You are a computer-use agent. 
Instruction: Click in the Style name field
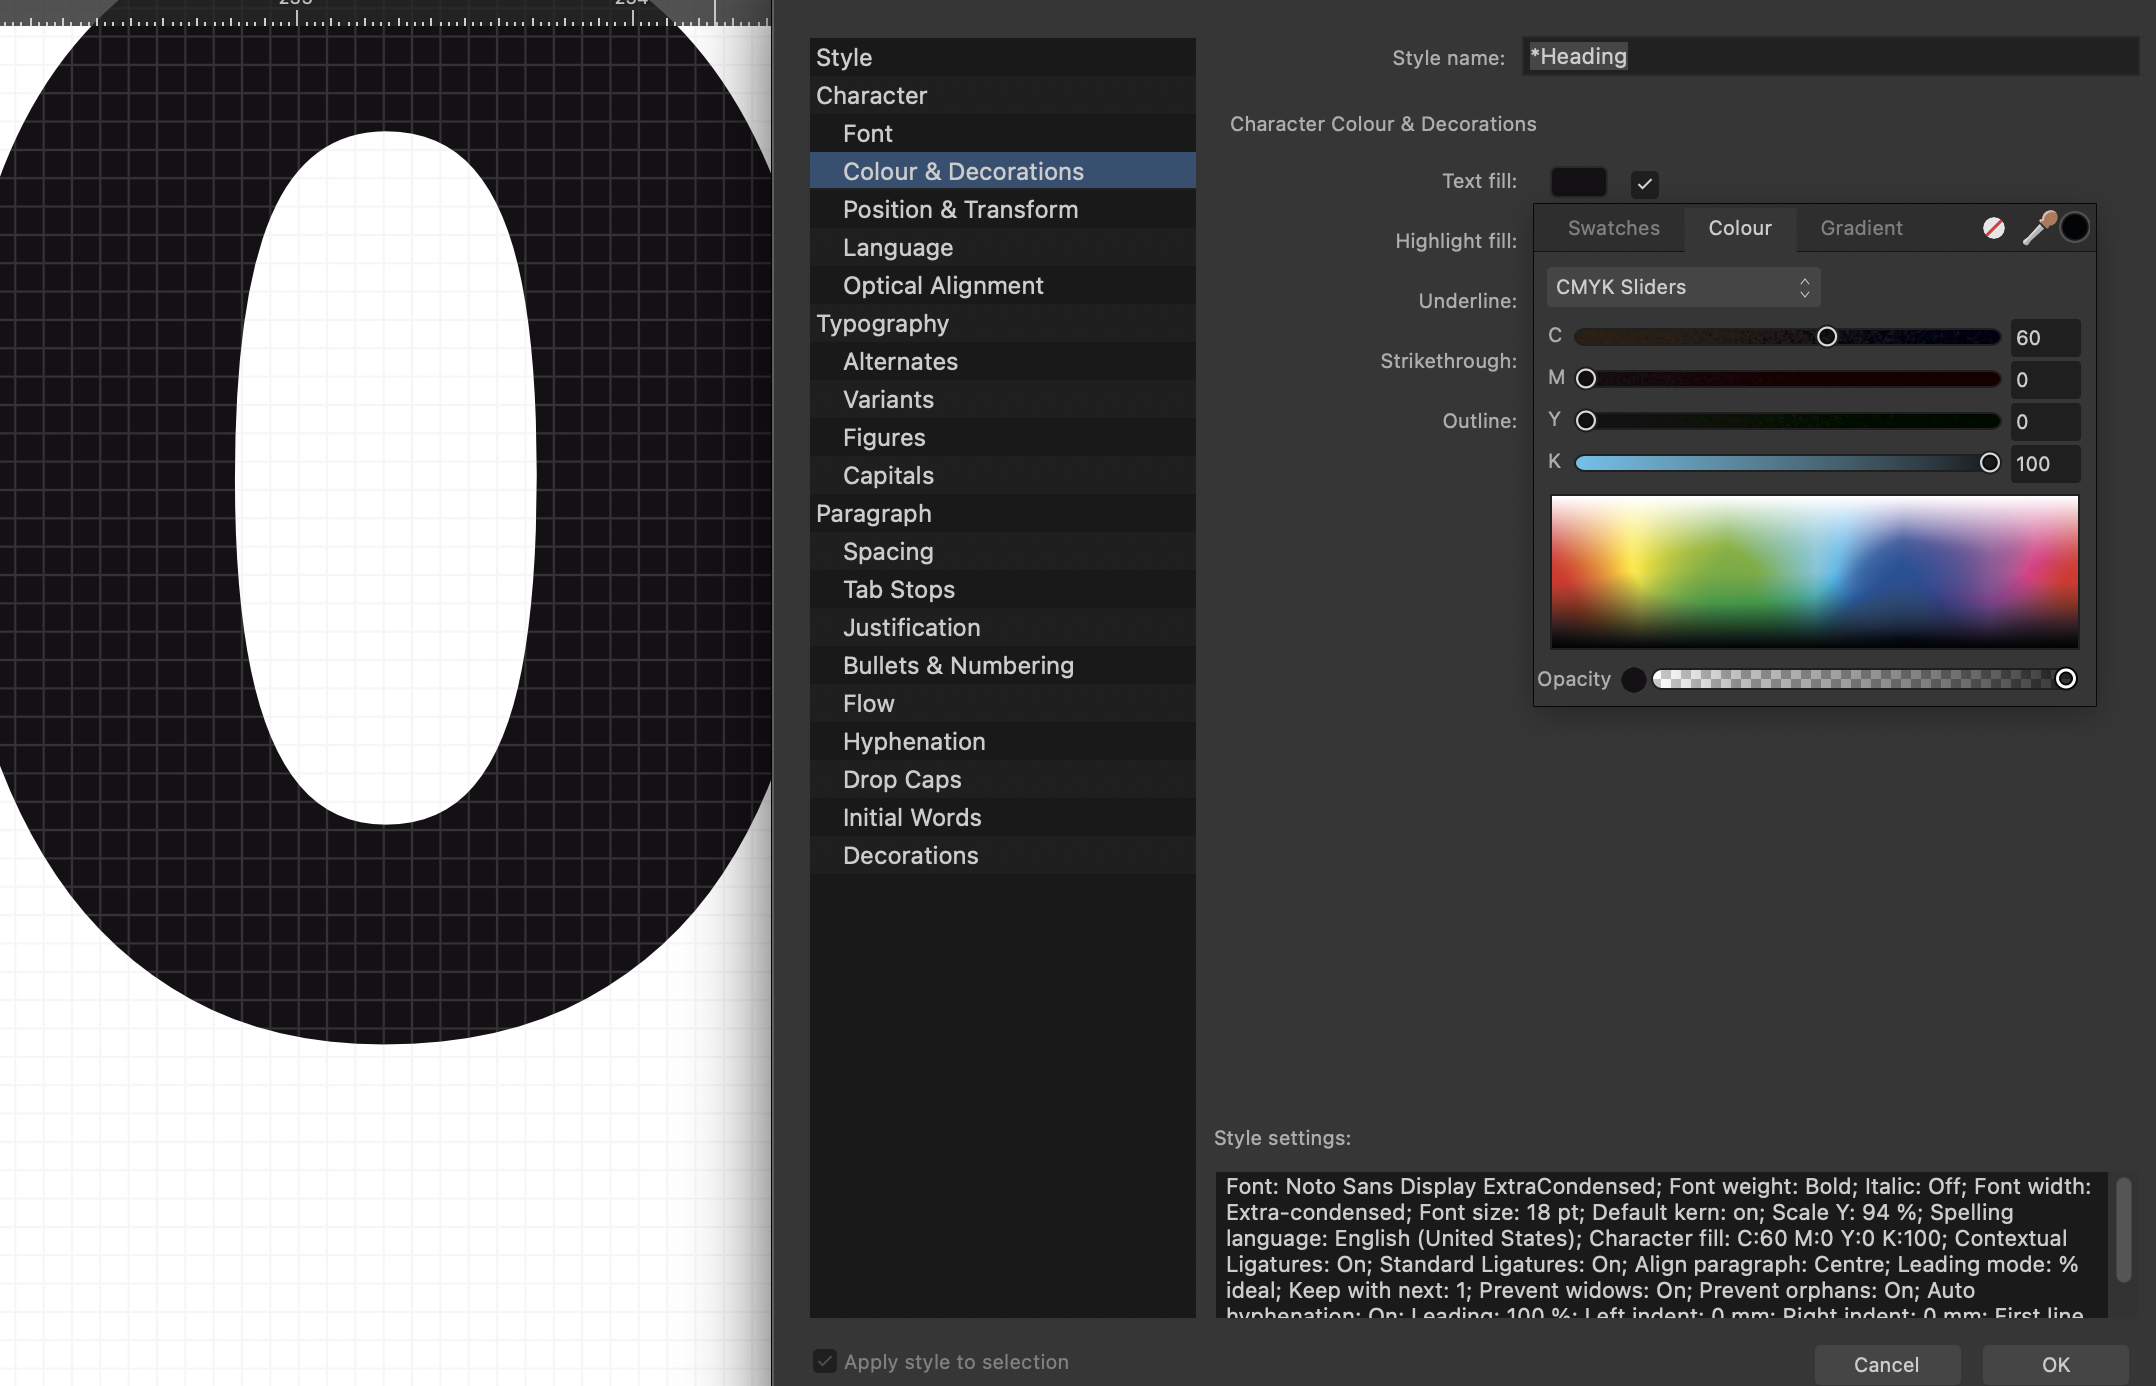tap(1830, 57)
